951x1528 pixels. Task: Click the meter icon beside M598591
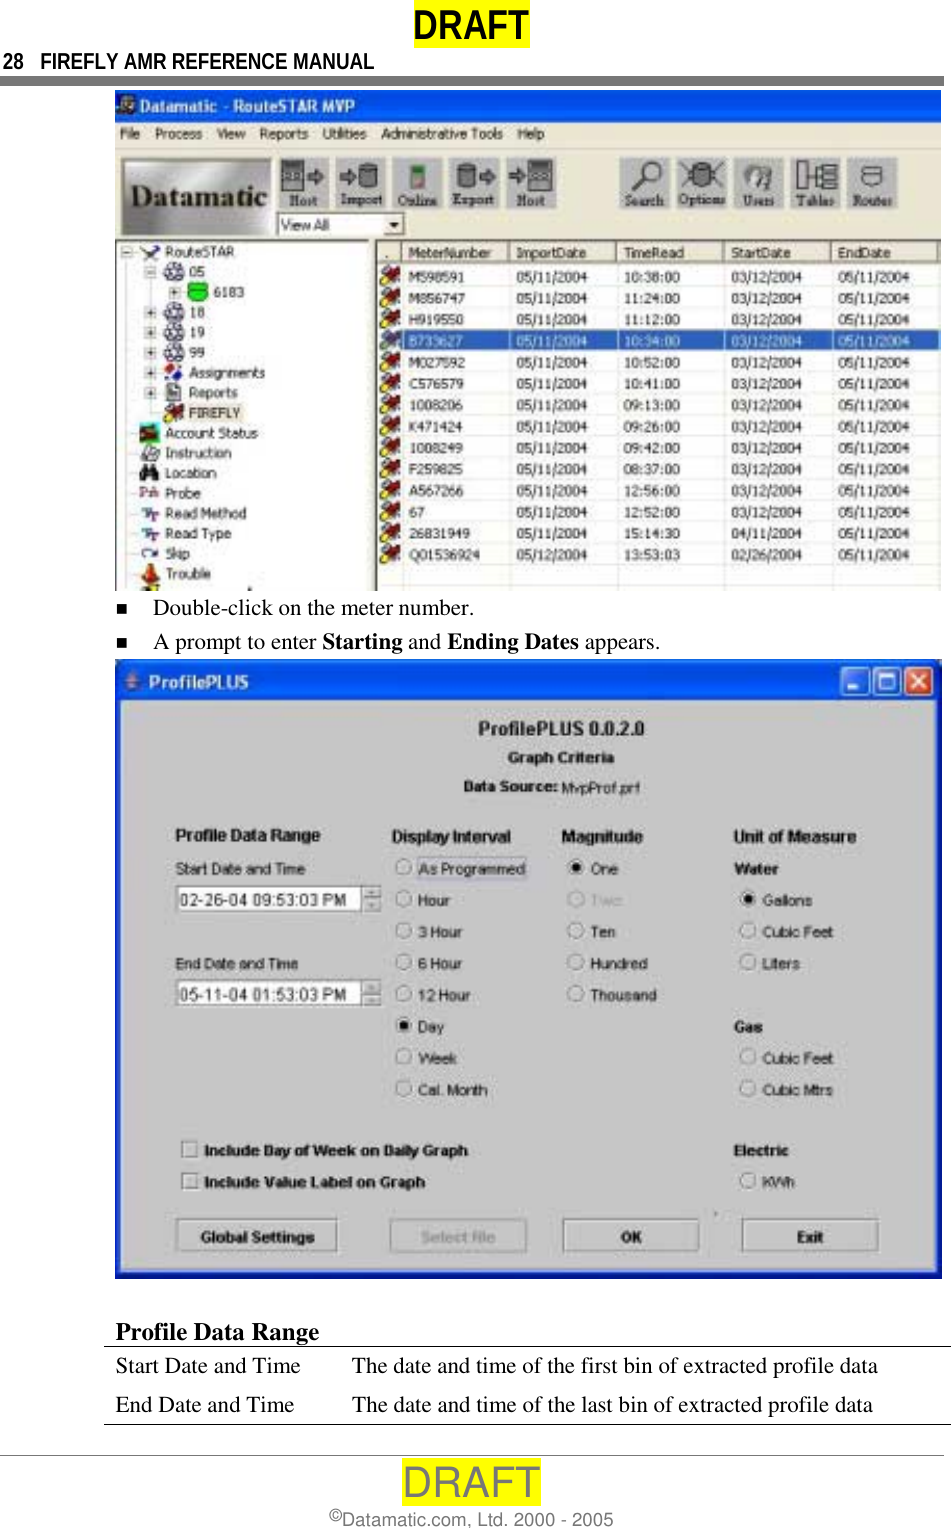coord(390,275)
